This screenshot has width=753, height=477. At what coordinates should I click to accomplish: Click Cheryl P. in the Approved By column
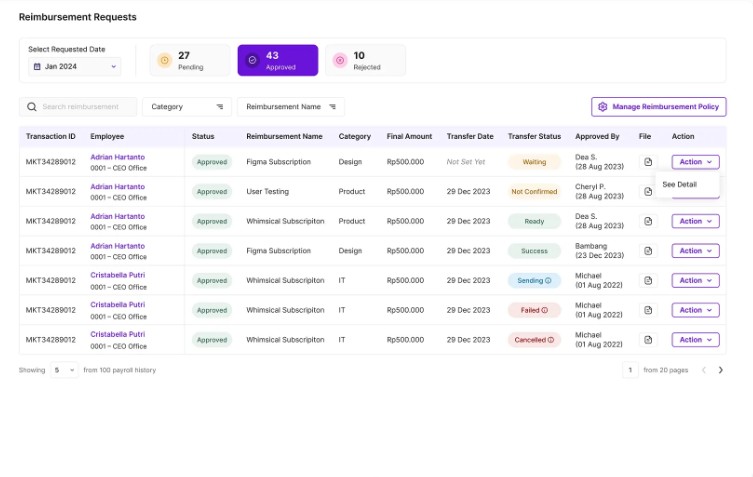(590, 187)
